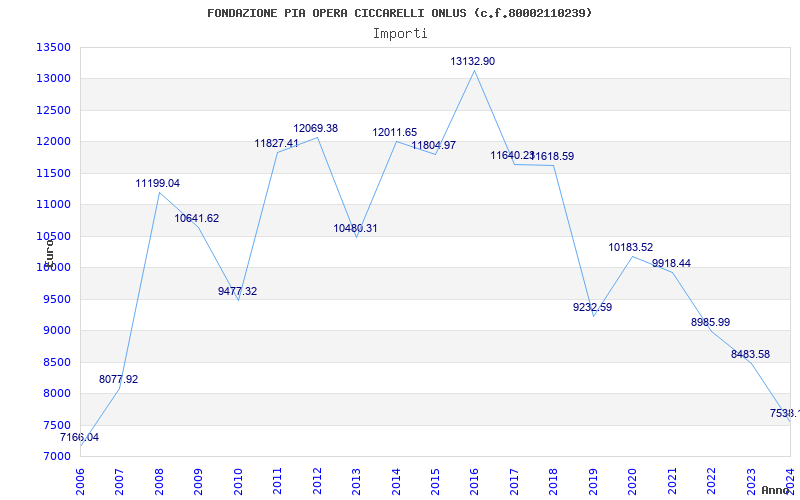Select the 12500 y-axis tick label
The image size is (800, 500).
[x=53, y=110]
